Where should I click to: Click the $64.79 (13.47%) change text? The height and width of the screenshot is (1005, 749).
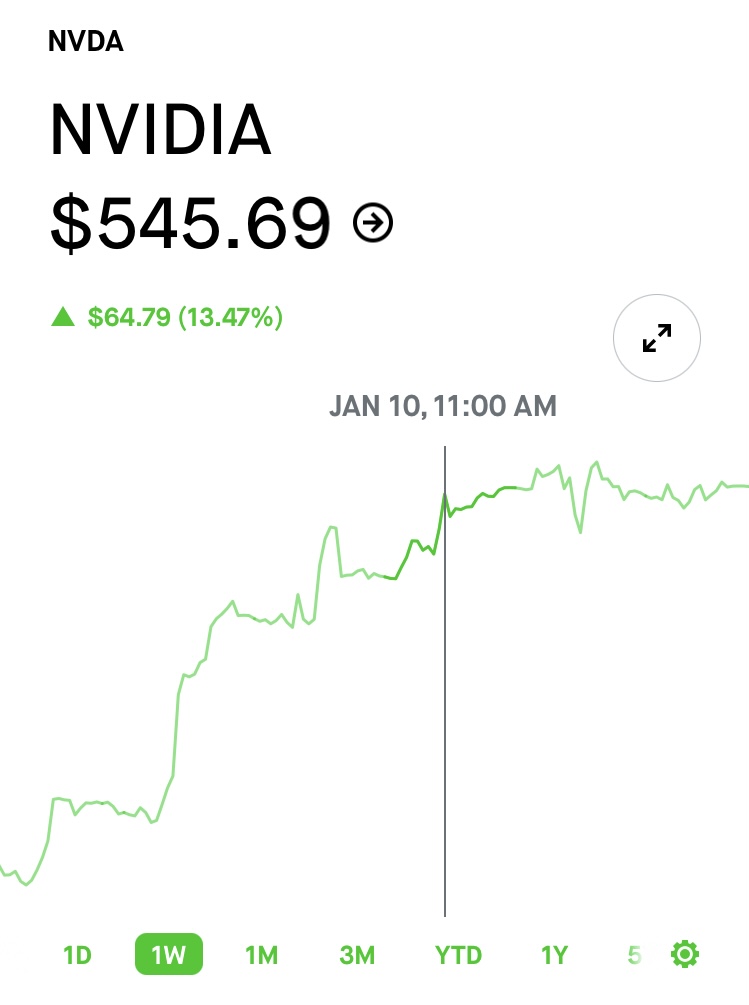185,317
